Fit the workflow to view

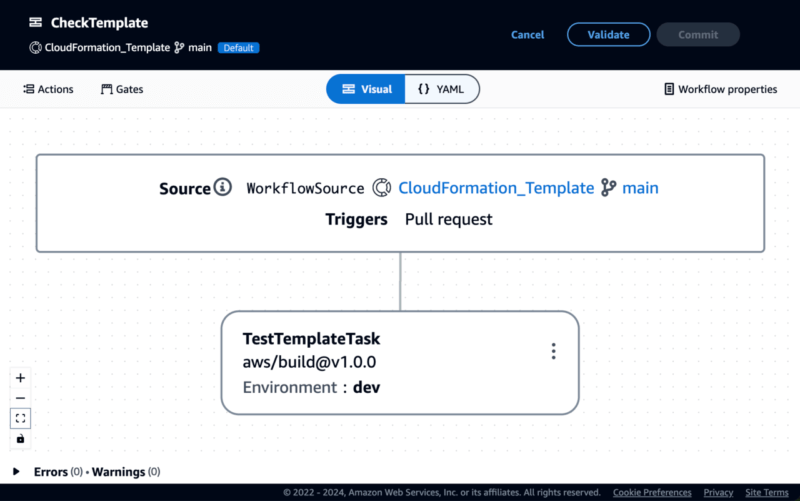tap(20, 418)
